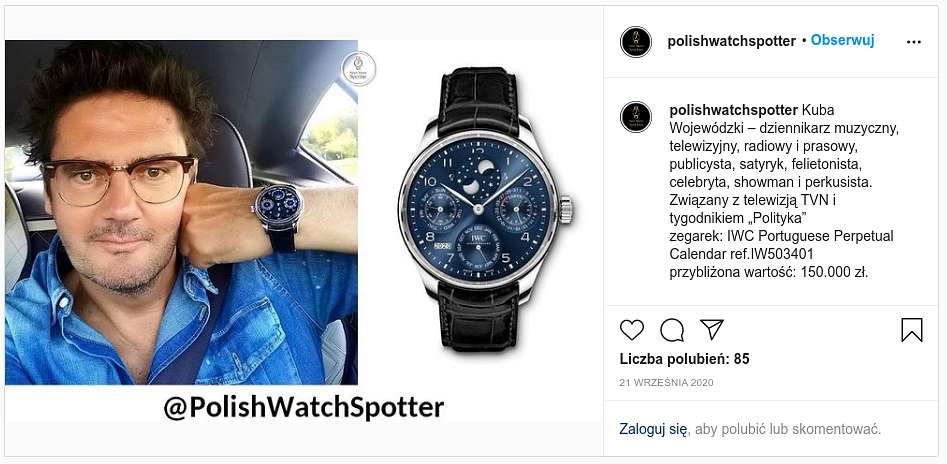The width and height of the screenshot is (947, 464).
Task: Open the 21 WRZEŚNIA 2020 post date
Action: (x=666, y=382)
